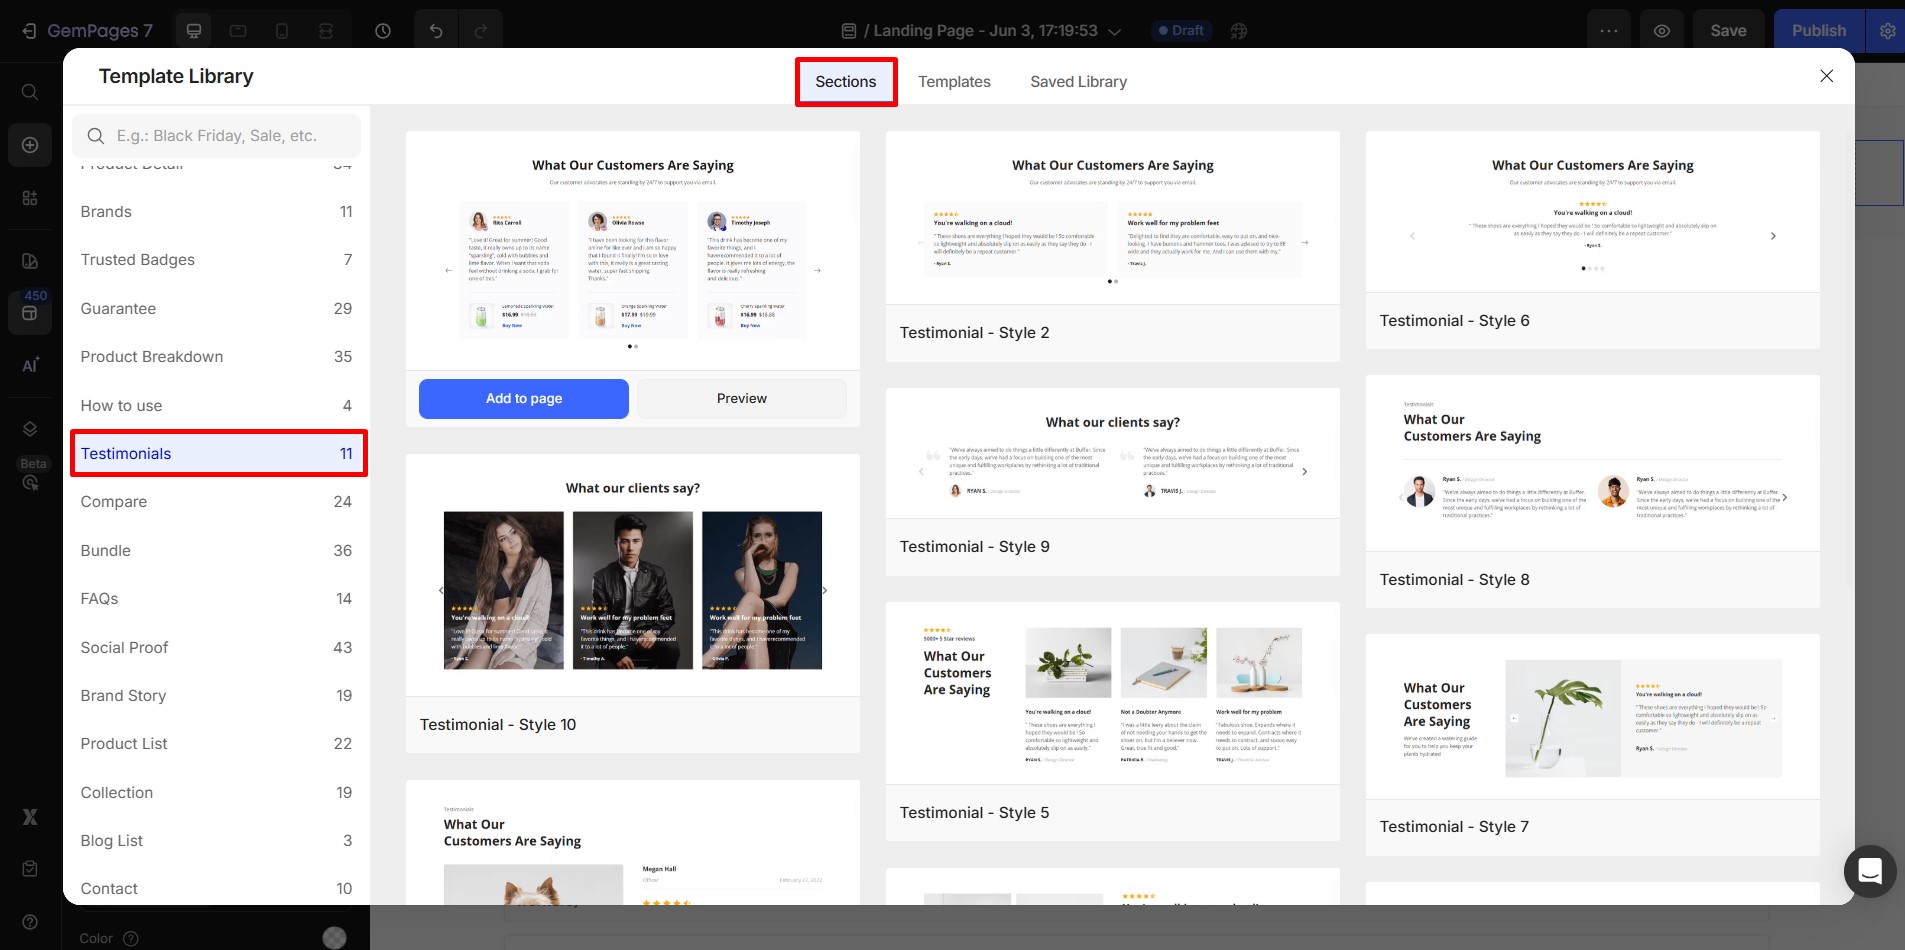This screenshot has height=950, width=1905.
Task: Switch to the Saved Library tab
Action: pos(1077,81)
